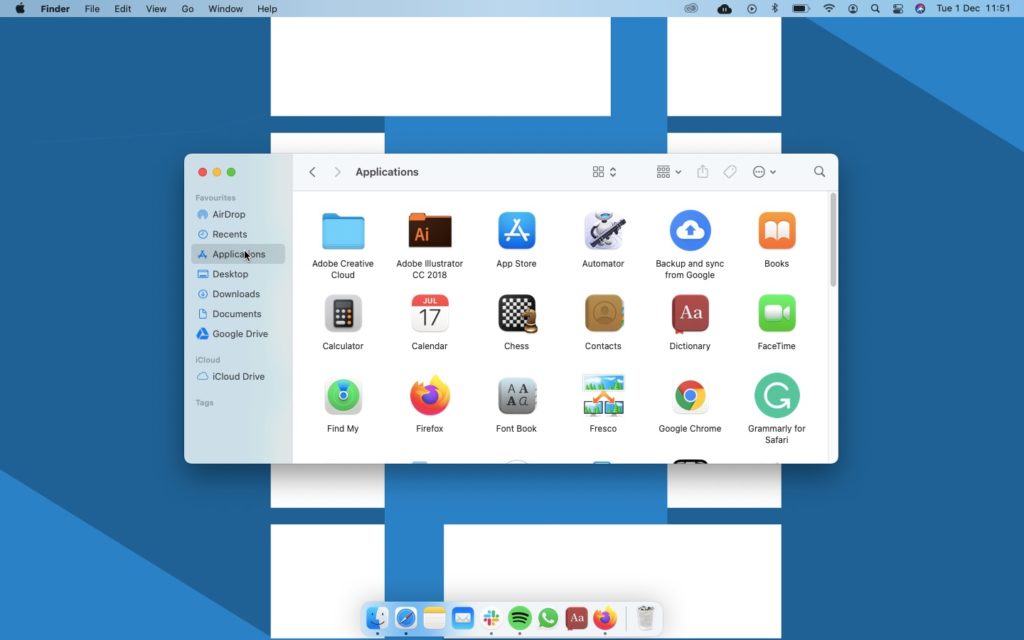The image size is (1024, 640).
Task: Select Adobe Illustrator CC 2018 app
Action: [x=430, y=231]
